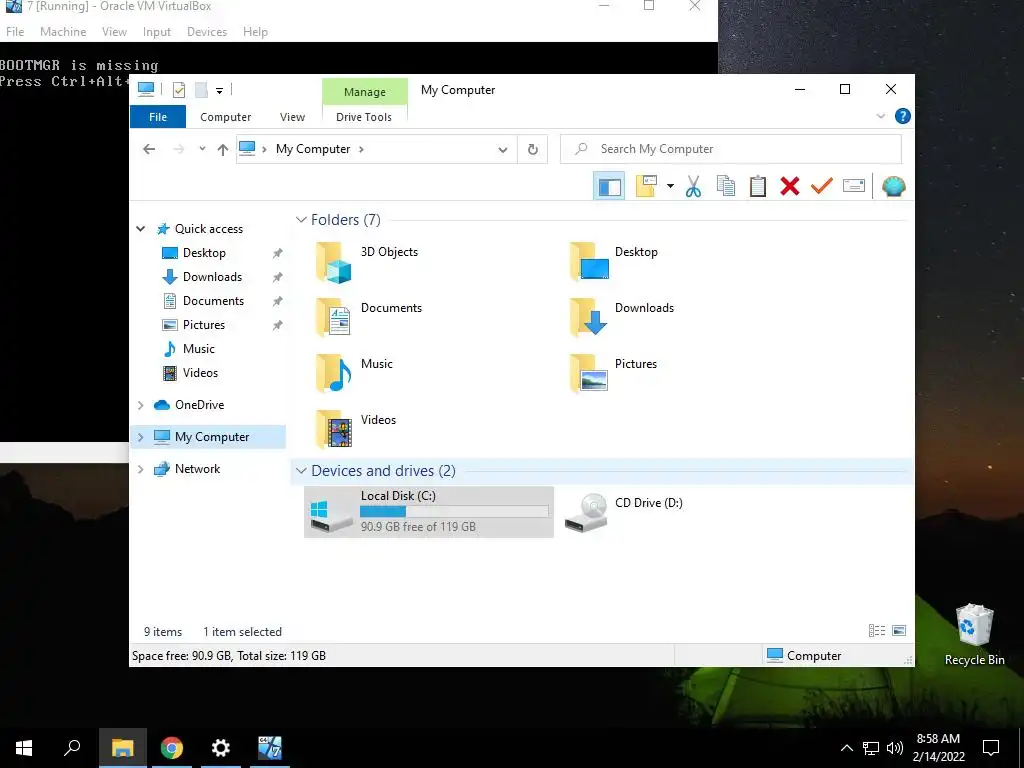
Task: Select Downloads in Quick access
Action: pyautogui.click(x=212, y=277)
